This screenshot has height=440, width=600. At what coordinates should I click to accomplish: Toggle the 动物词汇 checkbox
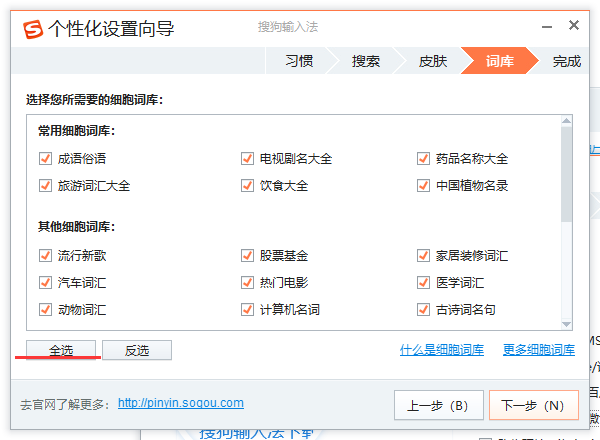pos(45,309)
